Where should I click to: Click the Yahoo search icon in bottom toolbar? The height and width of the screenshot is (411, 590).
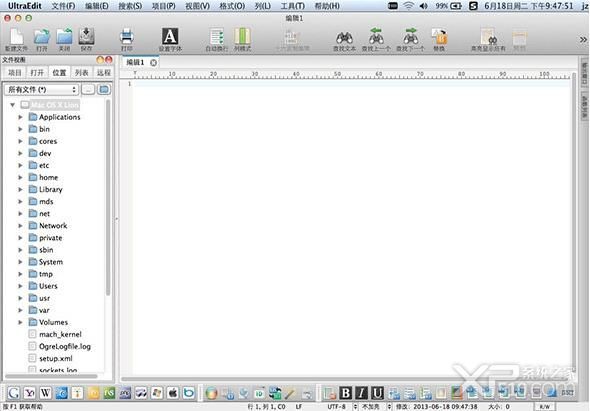point(30,393)
